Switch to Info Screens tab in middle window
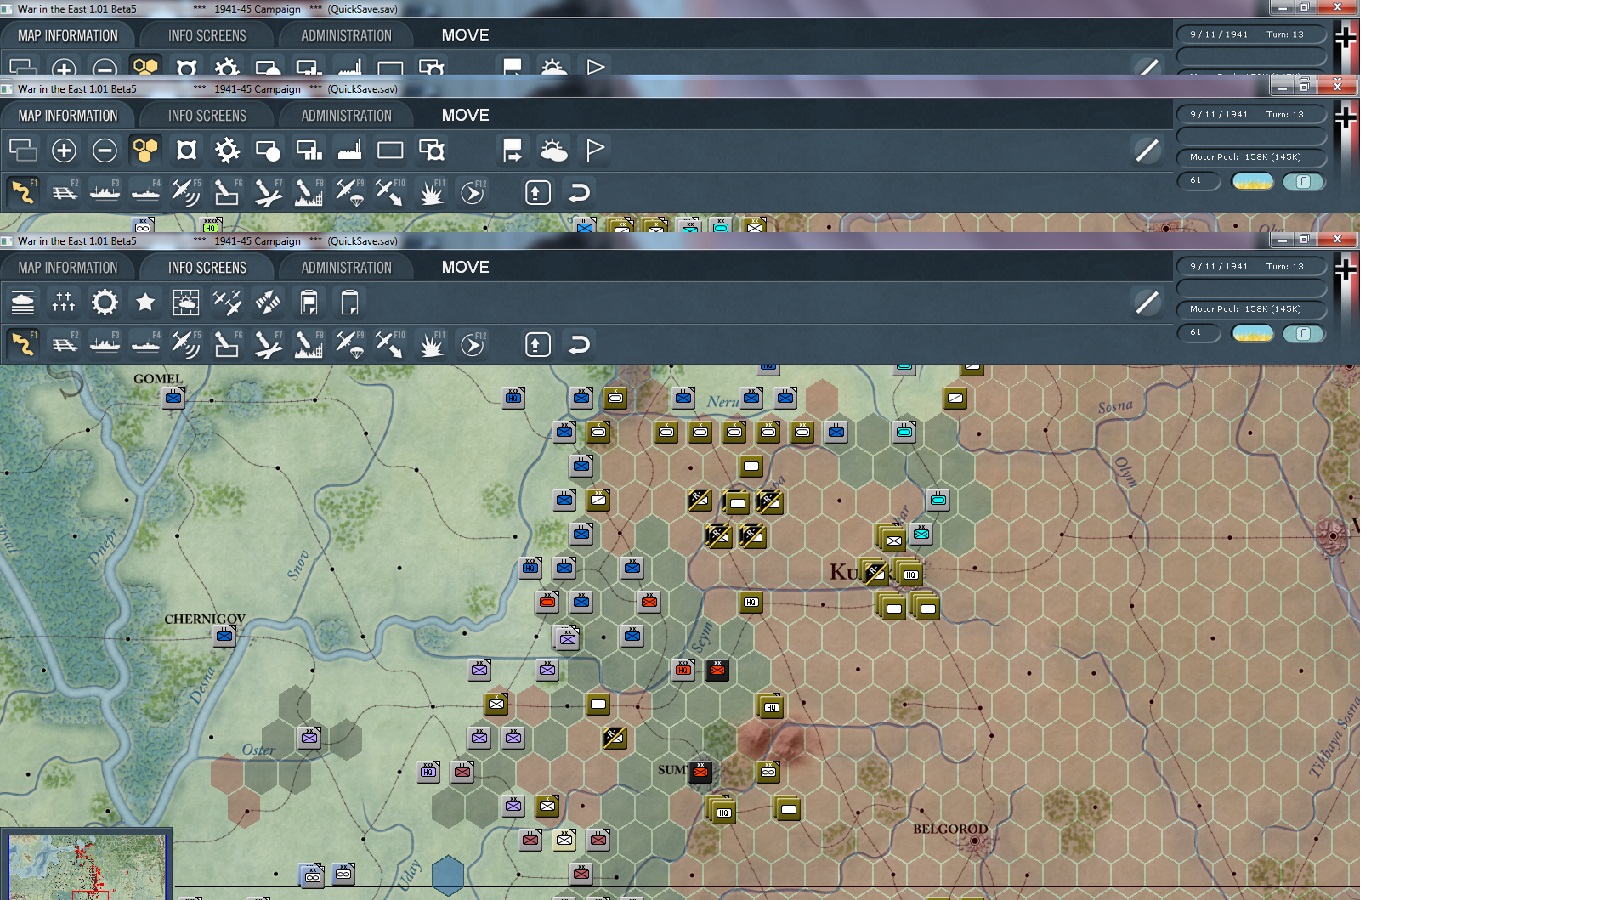 coord(207,116)
